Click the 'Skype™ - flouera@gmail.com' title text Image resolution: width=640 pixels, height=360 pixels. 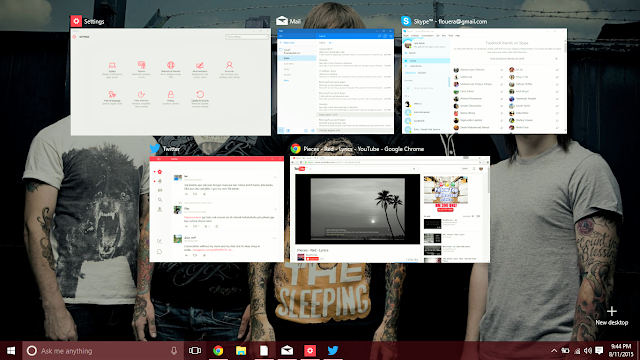450,22
